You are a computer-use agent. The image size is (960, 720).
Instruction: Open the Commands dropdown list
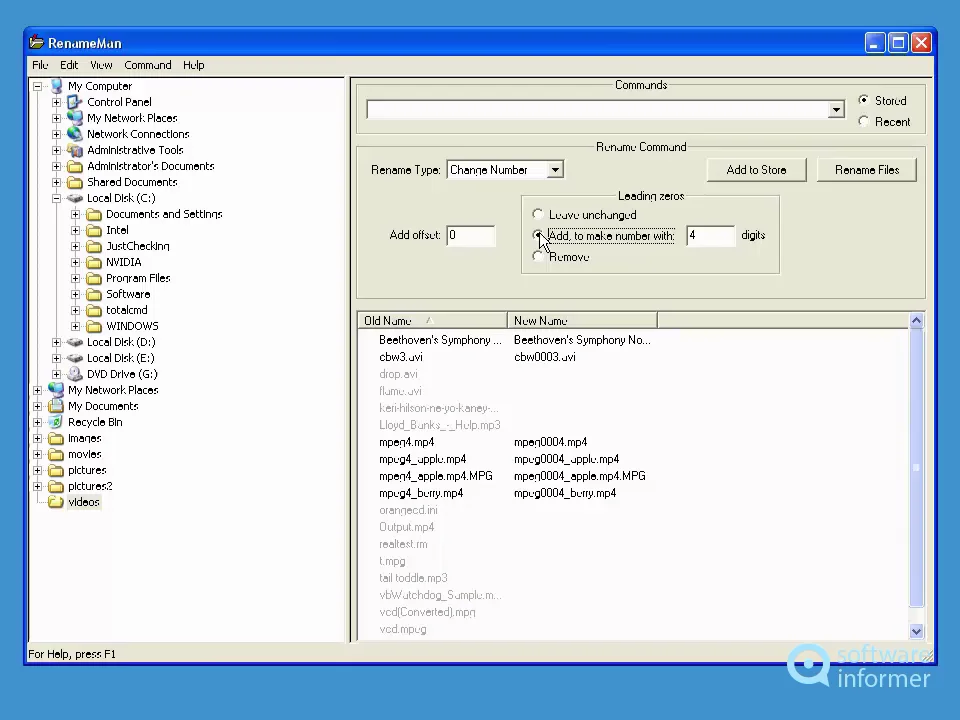pyautogui.click(x=836, y=110)
